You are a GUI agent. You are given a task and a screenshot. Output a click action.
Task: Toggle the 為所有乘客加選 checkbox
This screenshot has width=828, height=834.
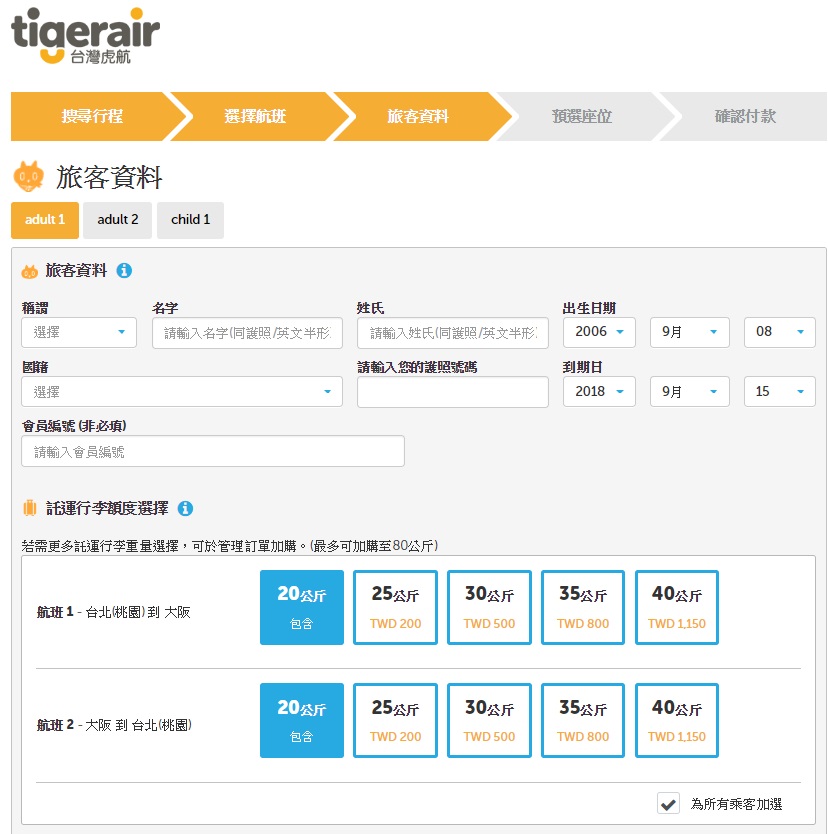tap(668, 803)
